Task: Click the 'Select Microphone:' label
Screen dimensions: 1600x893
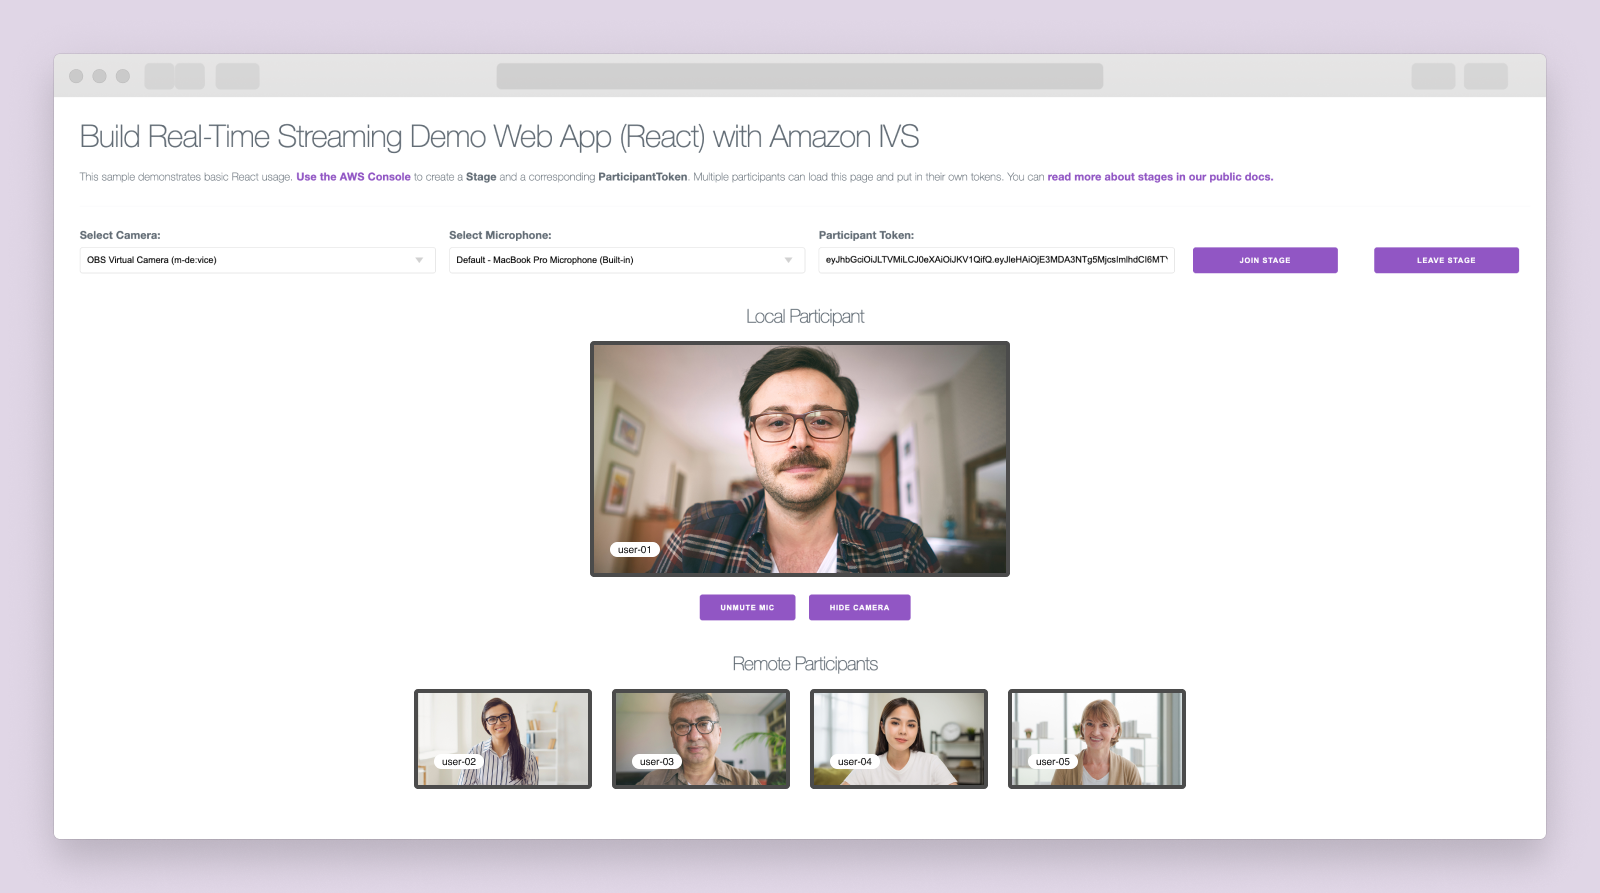Action: click(500, 235)
